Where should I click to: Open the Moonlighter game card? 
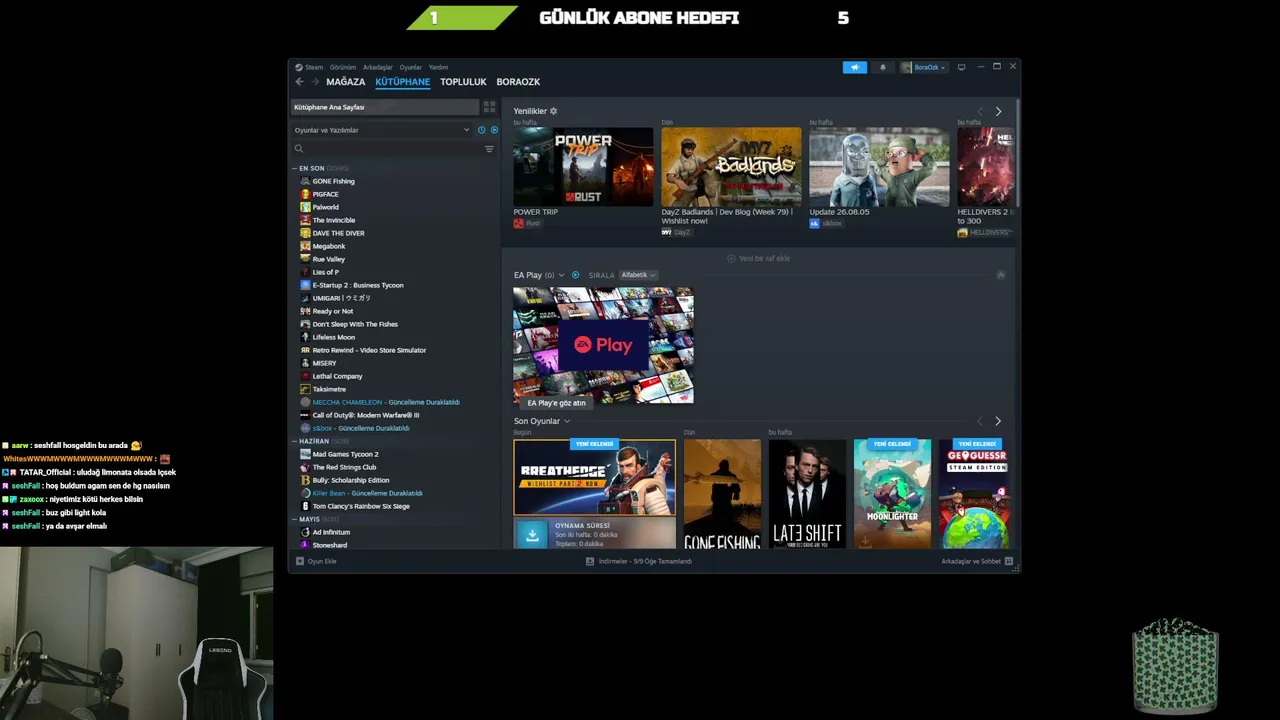click(x=892, y=494)
